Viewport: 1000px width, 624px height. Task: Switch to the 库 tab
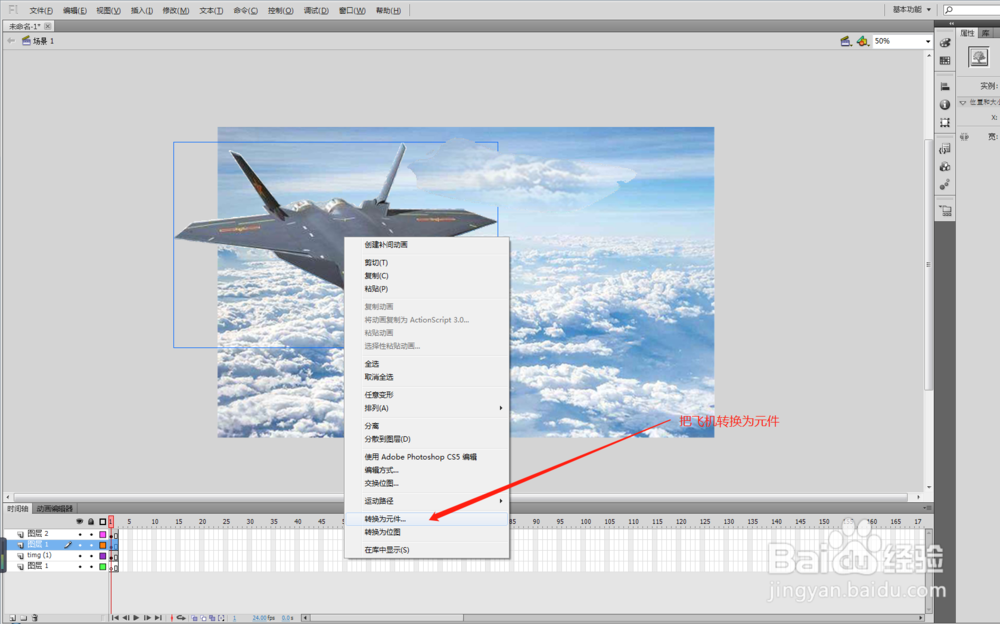coord(986,33)
